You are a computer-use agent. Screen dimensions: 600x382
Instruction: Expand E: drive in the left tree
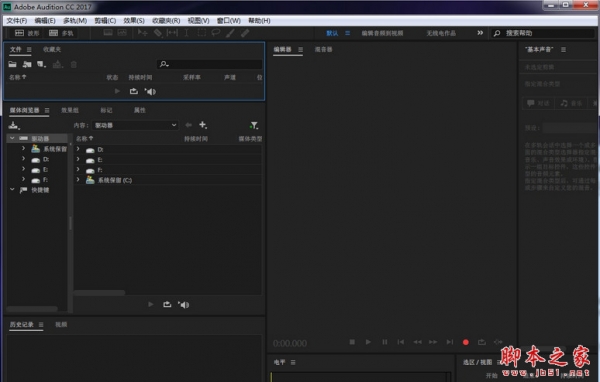click(x=23, y=169)
